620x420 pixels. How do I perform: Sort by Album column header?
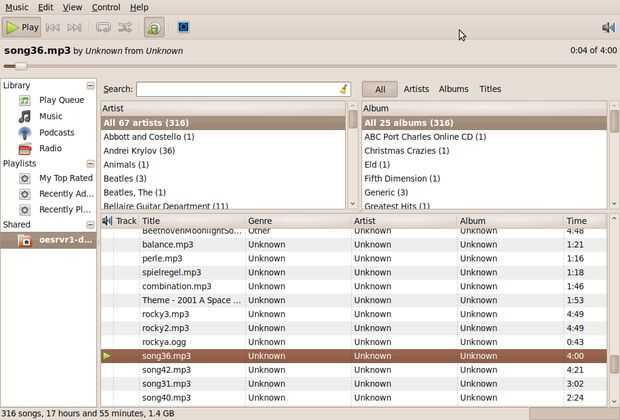point(510,221)
